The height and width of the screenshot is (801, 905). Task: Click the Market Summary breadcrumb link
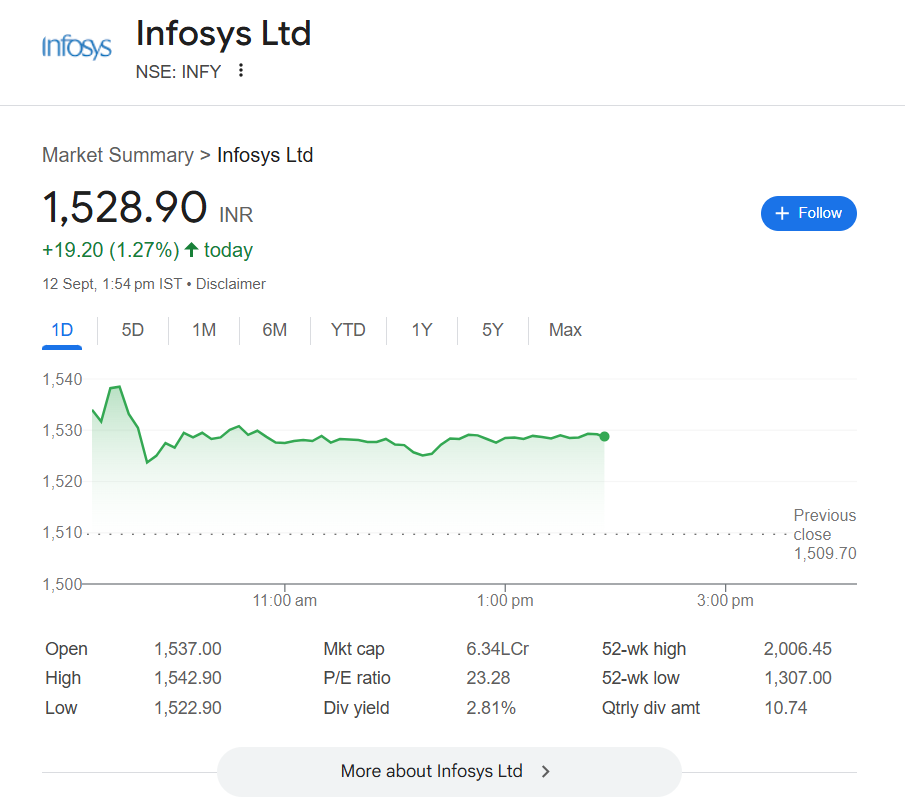117,155
